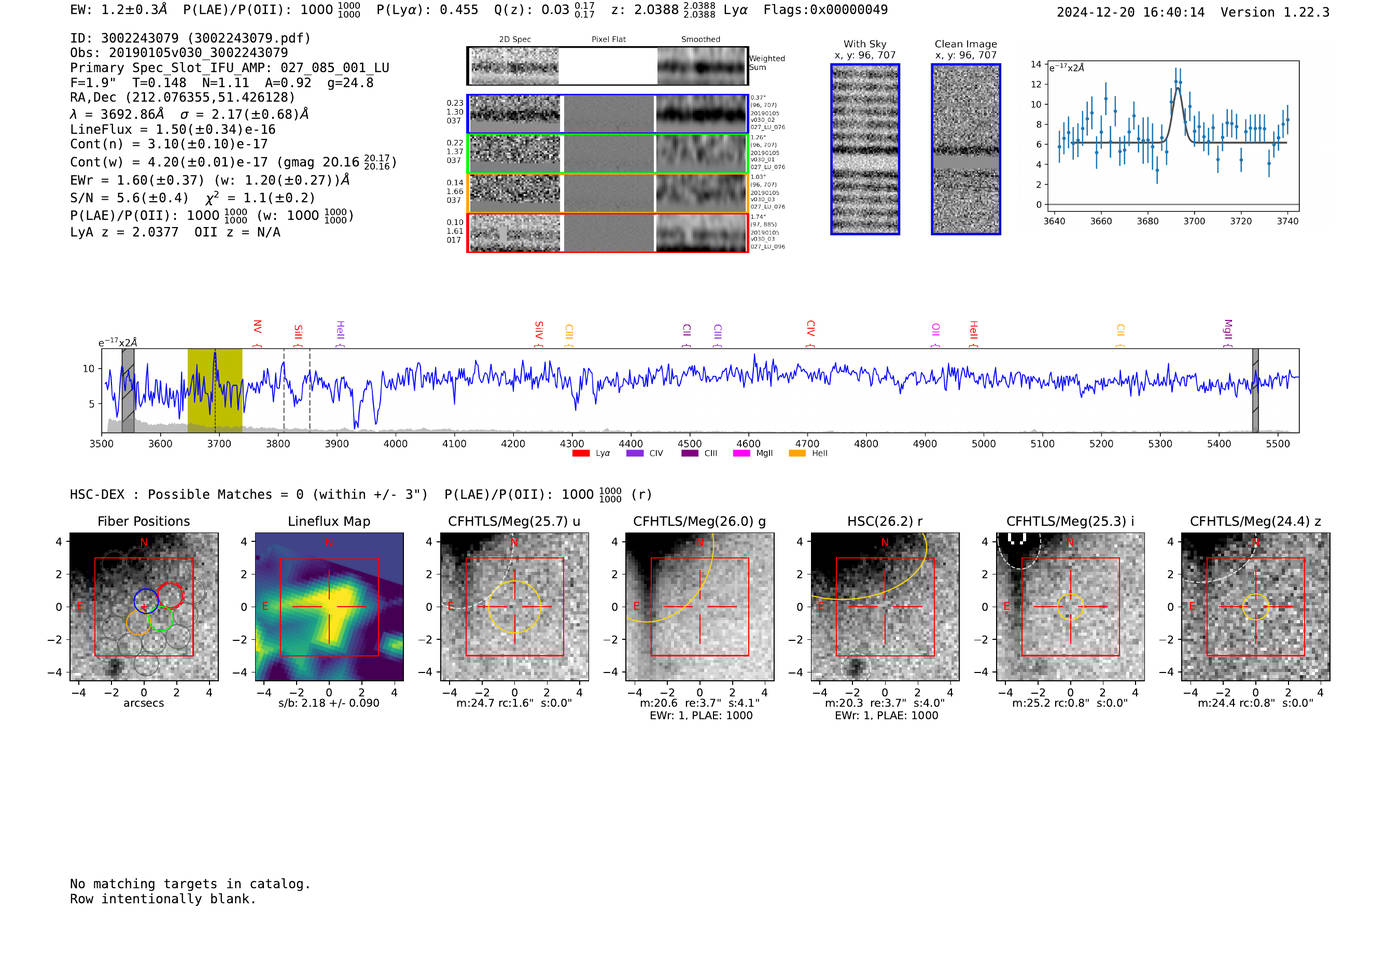1400x953 pixels.
Task: Click the Lyα red legend swatch
Action: click(x=580, y=454)
